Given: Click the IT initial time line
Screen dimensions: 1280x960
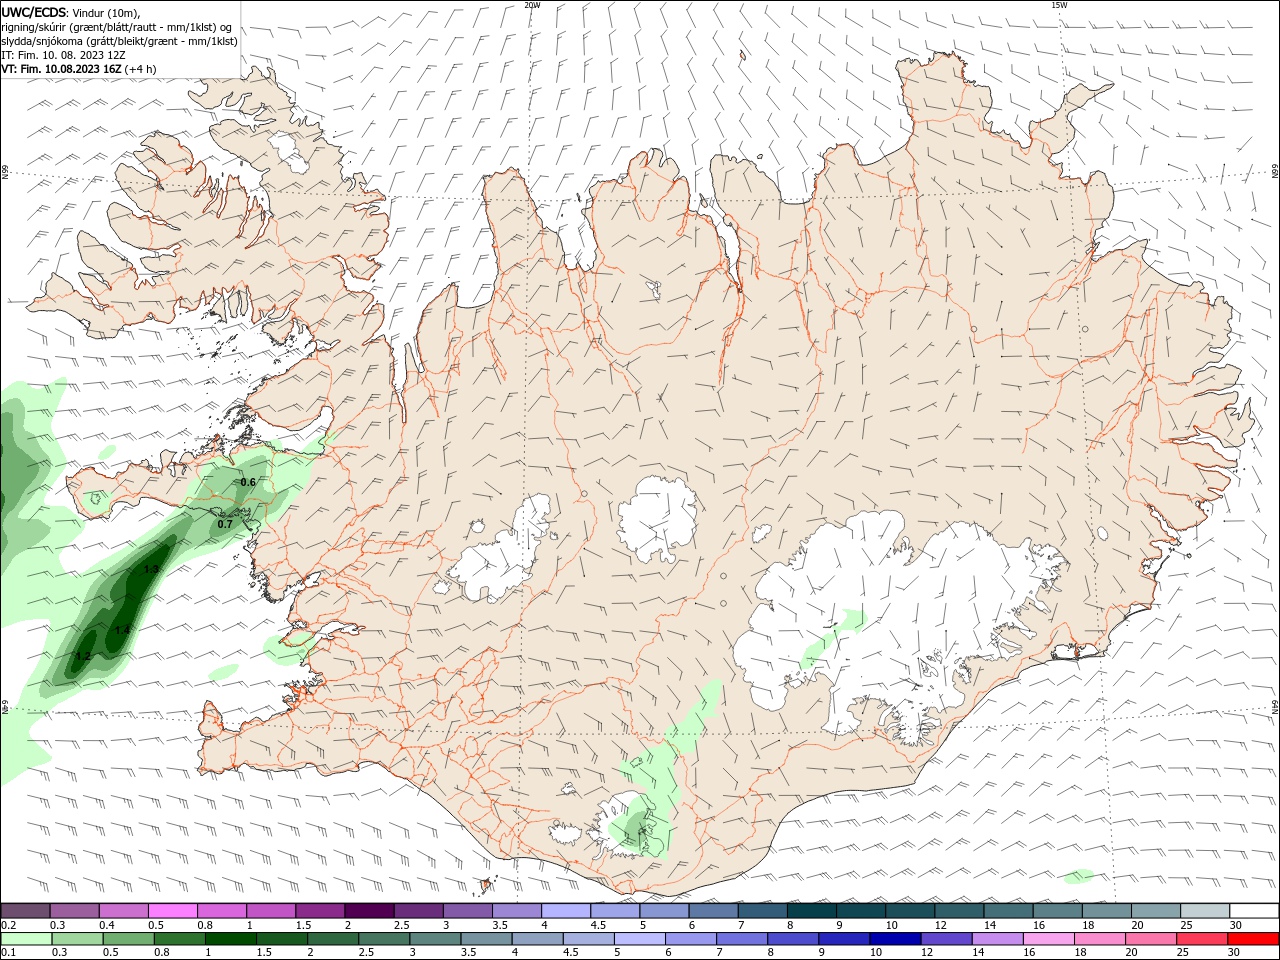Looking at the screenshot, I should pos(62,55).
